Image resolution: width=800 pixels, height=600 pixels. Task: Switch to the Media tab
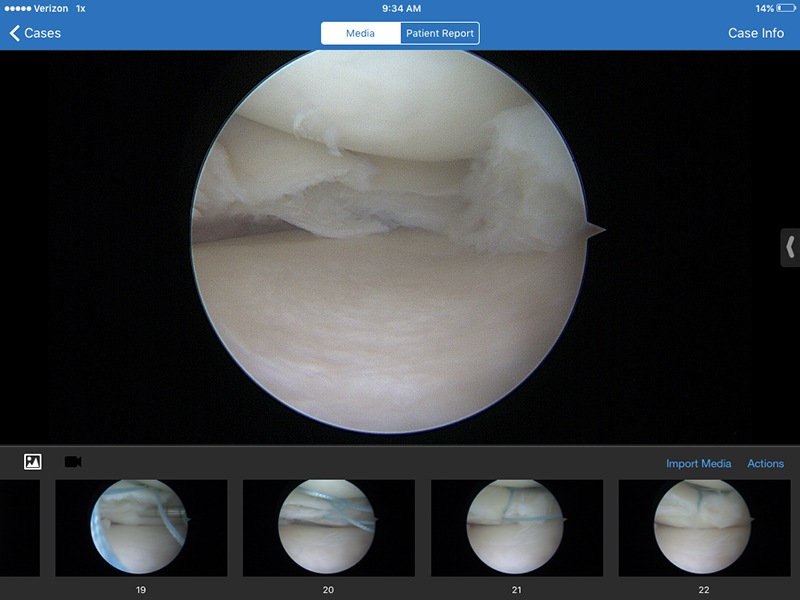pyautogui.click(x=361, y=33)
